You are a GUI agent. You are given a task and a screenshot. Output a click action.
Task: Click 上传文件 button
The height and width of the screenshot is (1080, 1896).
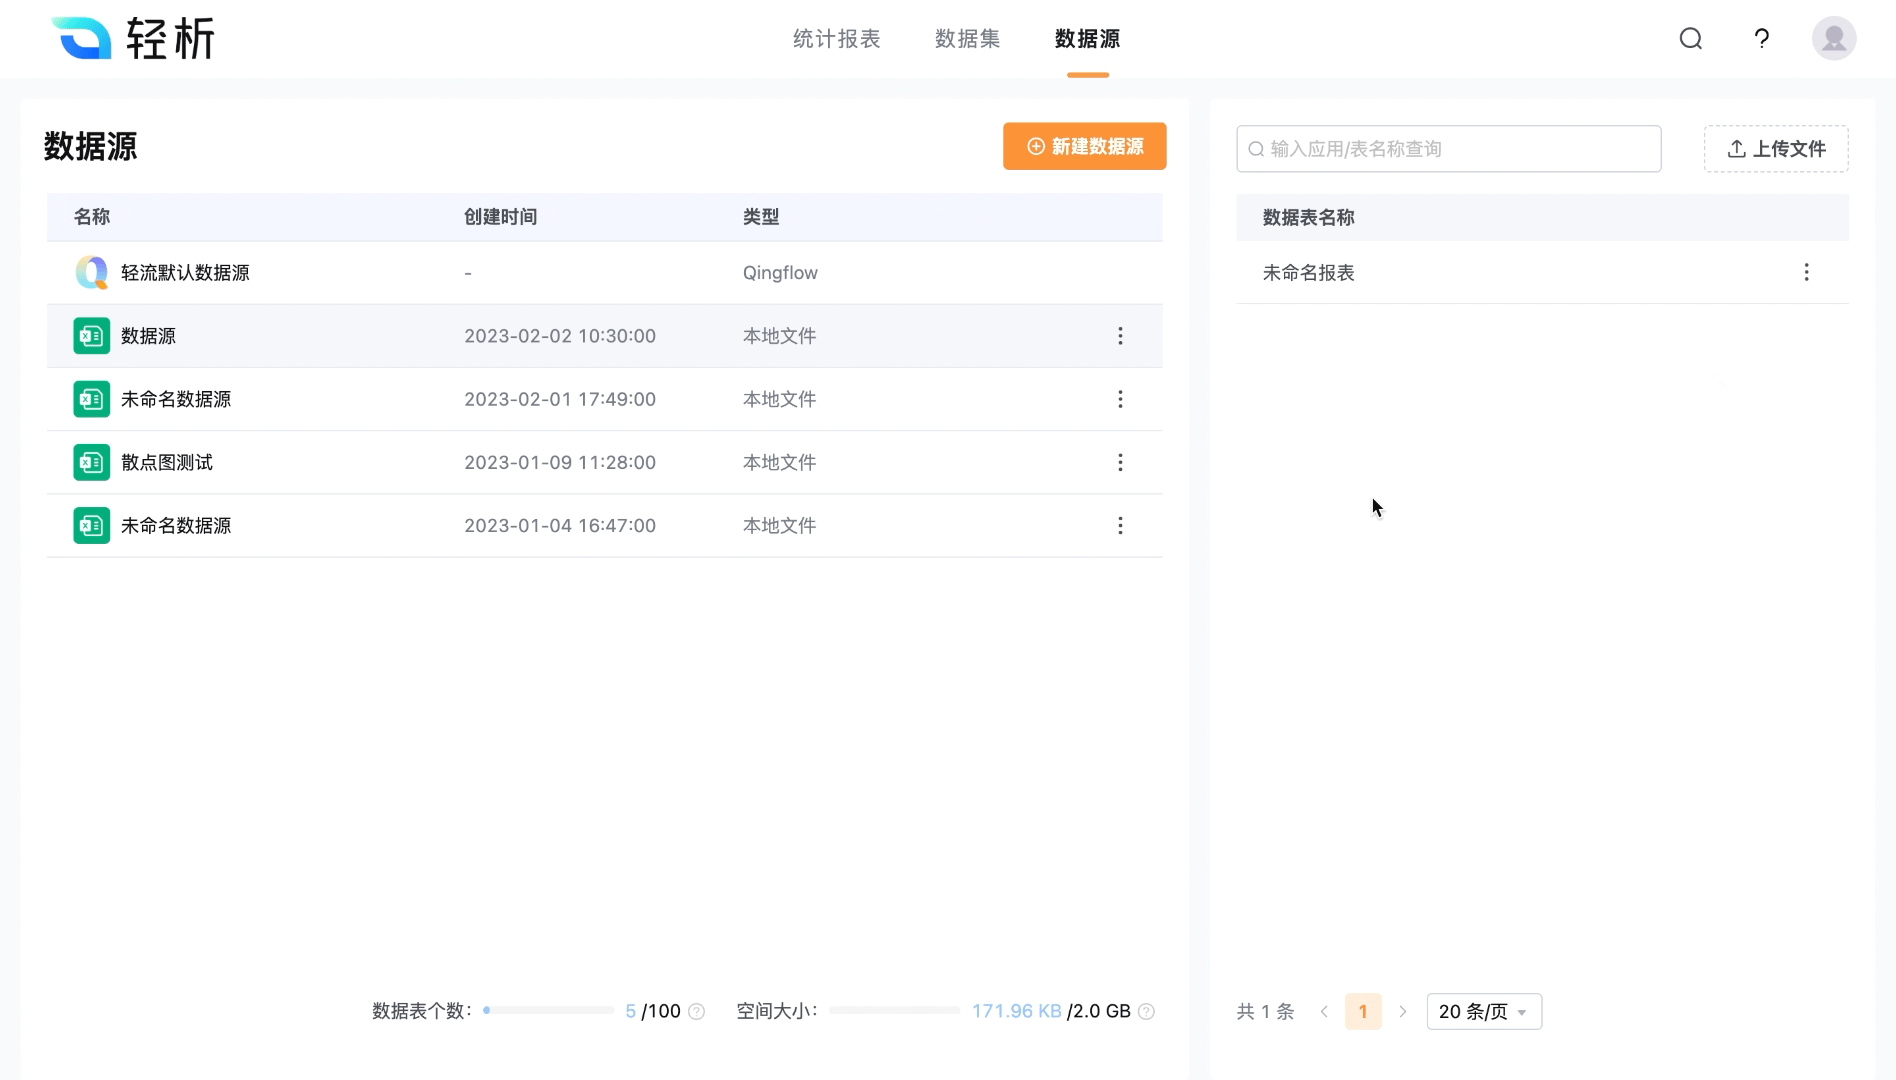click(x=1776, y=148)
